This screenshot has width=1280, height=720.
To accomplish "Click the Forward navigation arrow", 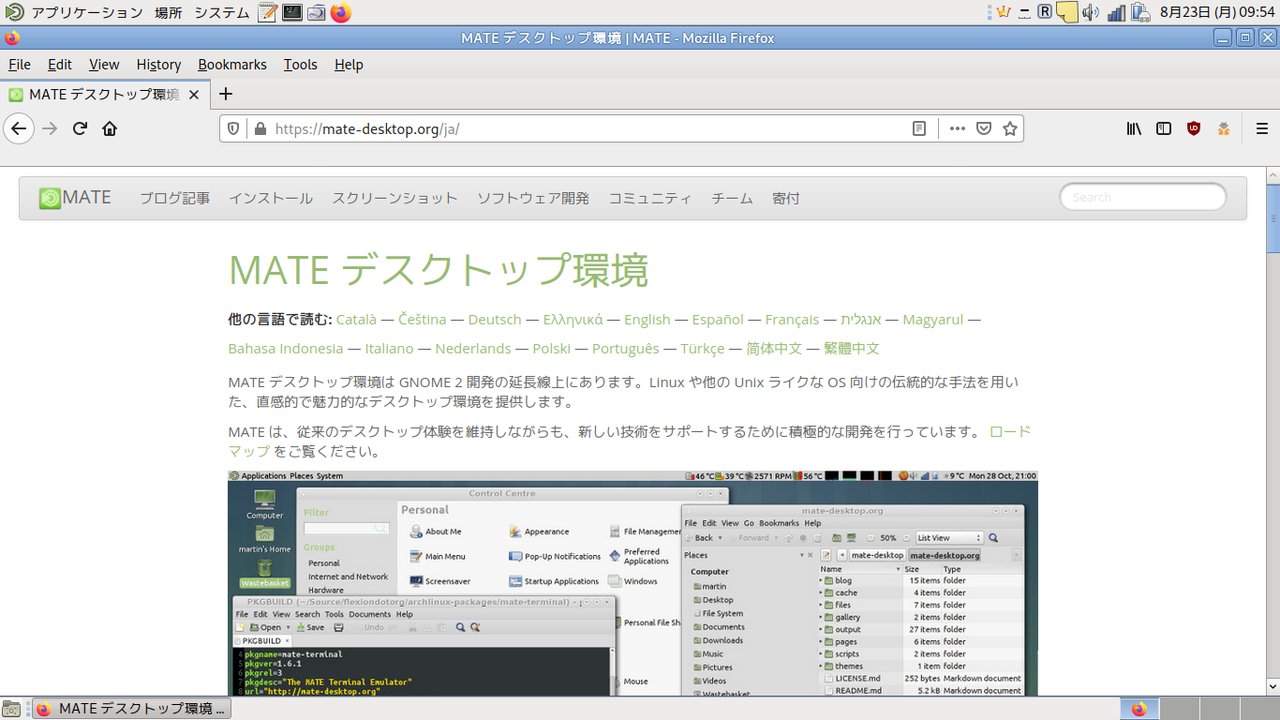I will [x=49, y=128].
